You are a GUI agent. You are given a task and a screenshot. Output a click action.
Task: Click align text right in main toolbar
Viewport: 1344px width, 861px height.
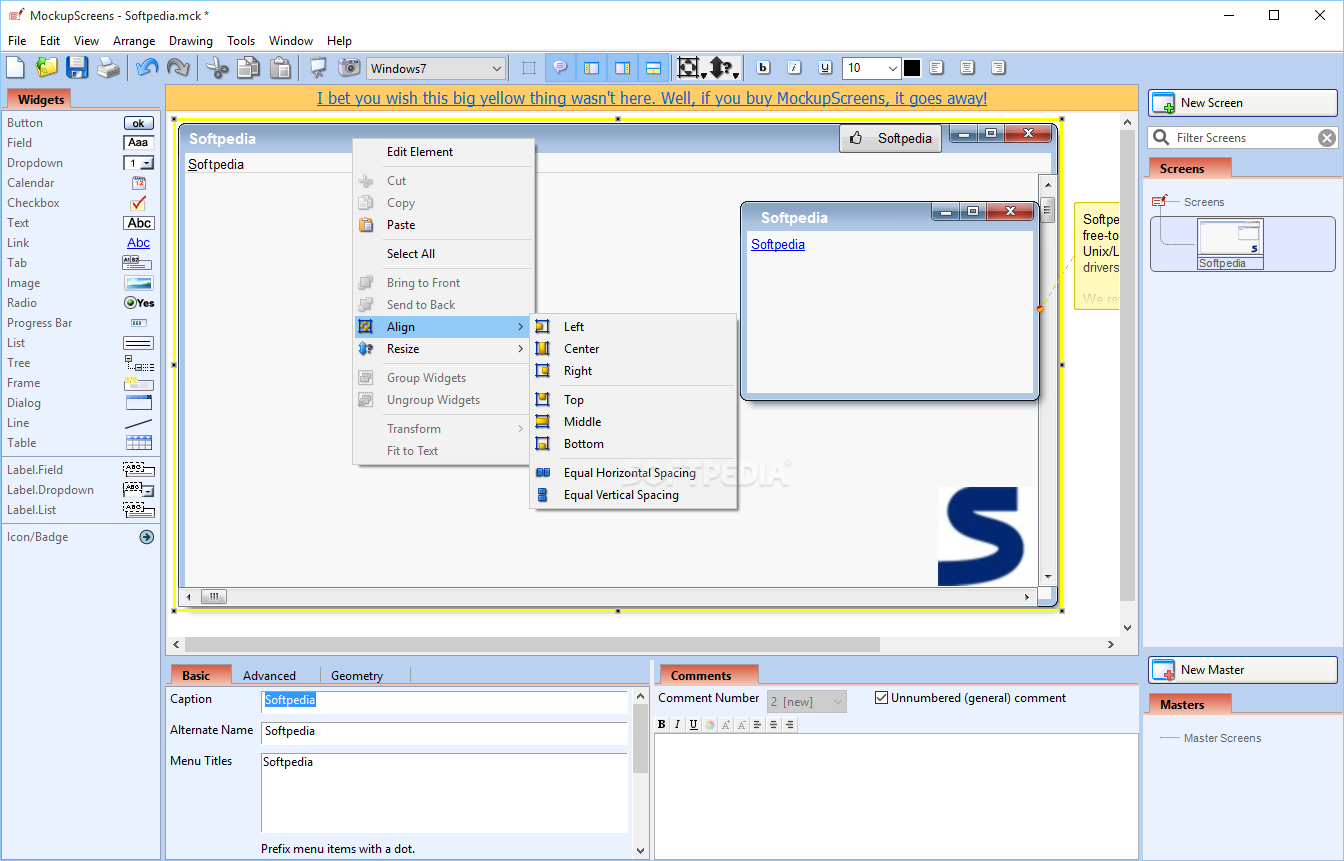[x=998, y=68]
